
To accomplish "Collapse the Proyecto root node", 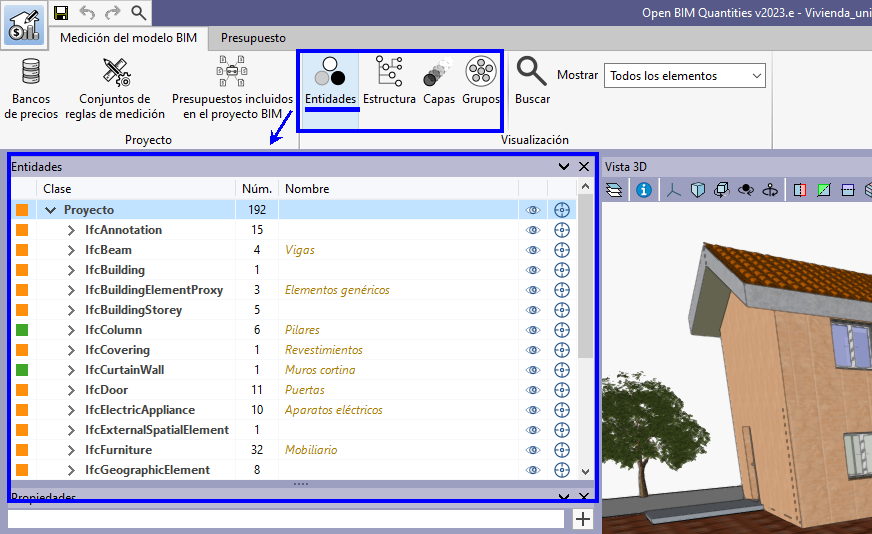I will click(50, 210).
